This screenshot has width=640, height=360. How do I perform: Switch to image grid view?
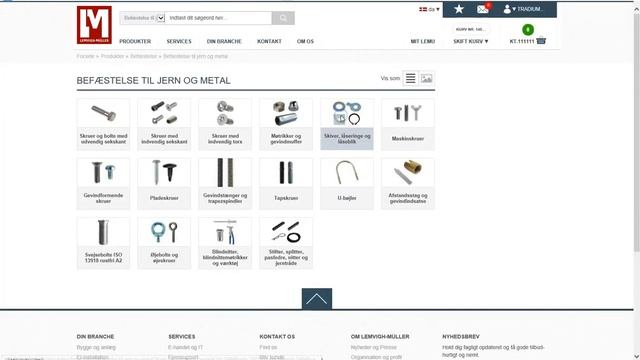(x=427, y=78)
